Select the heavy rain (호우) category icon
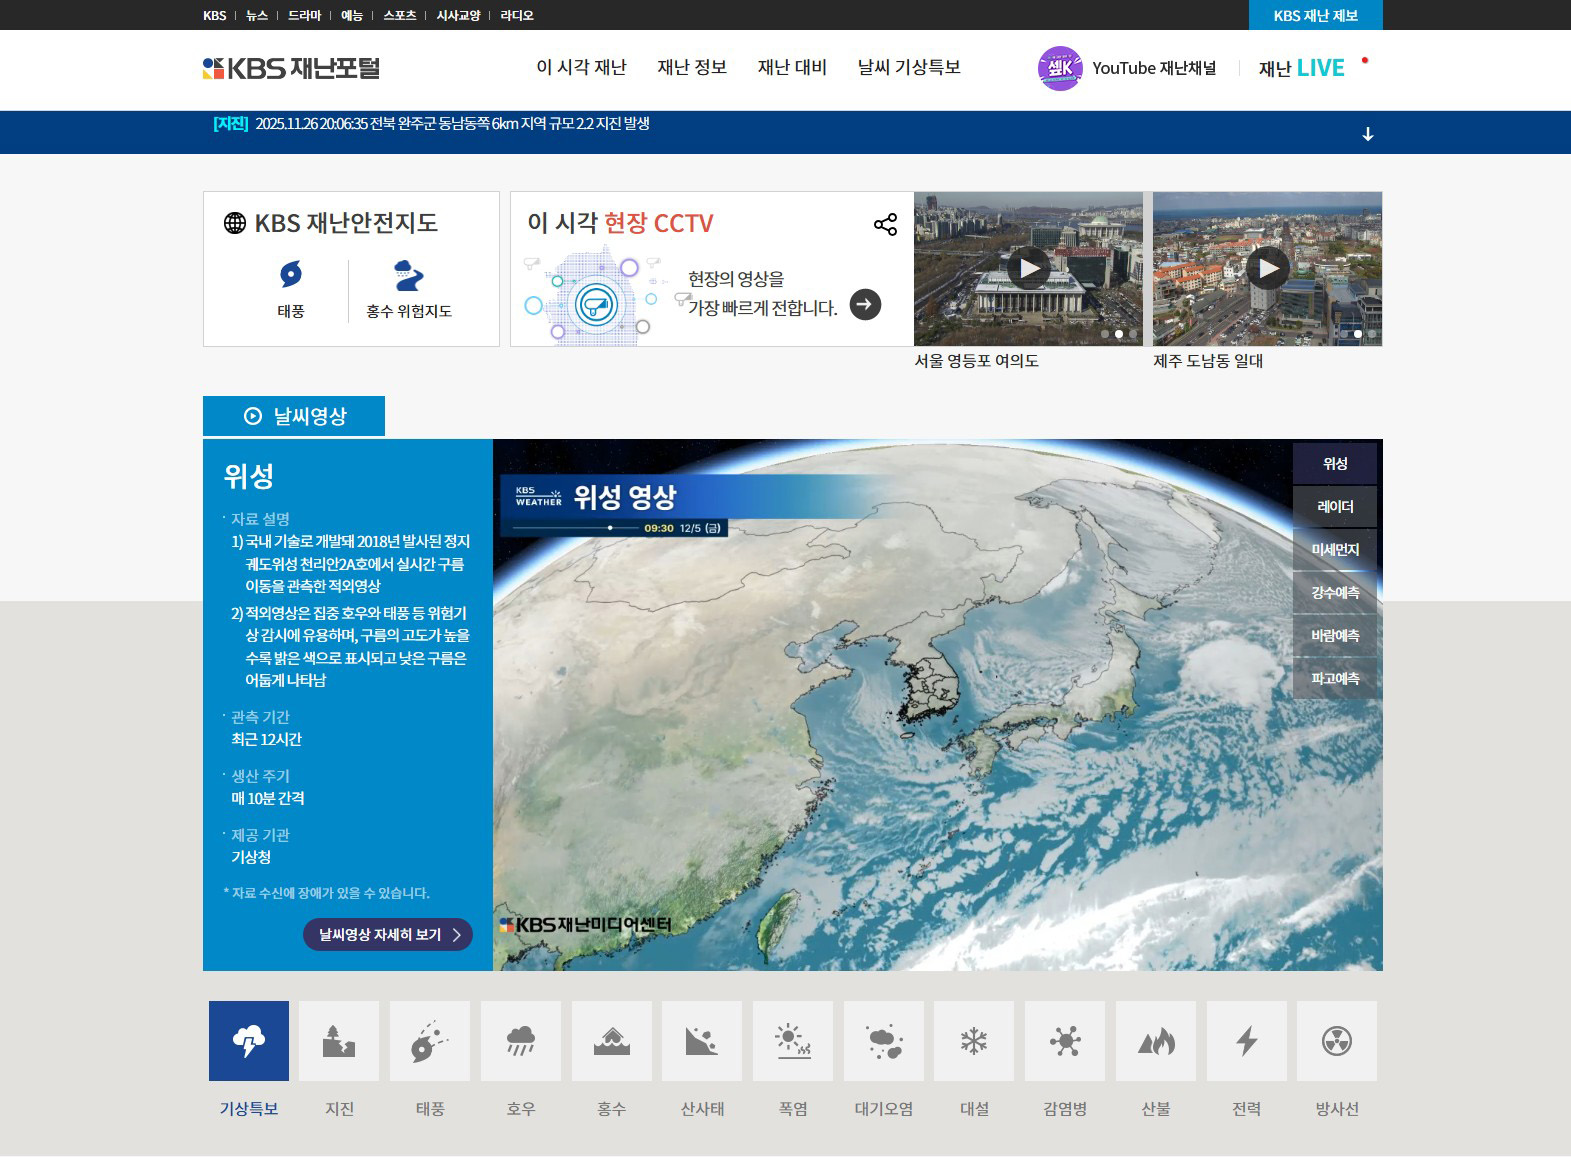Image resolution: width=1571 pixels, height=1157 pixels. point(520,1041)
